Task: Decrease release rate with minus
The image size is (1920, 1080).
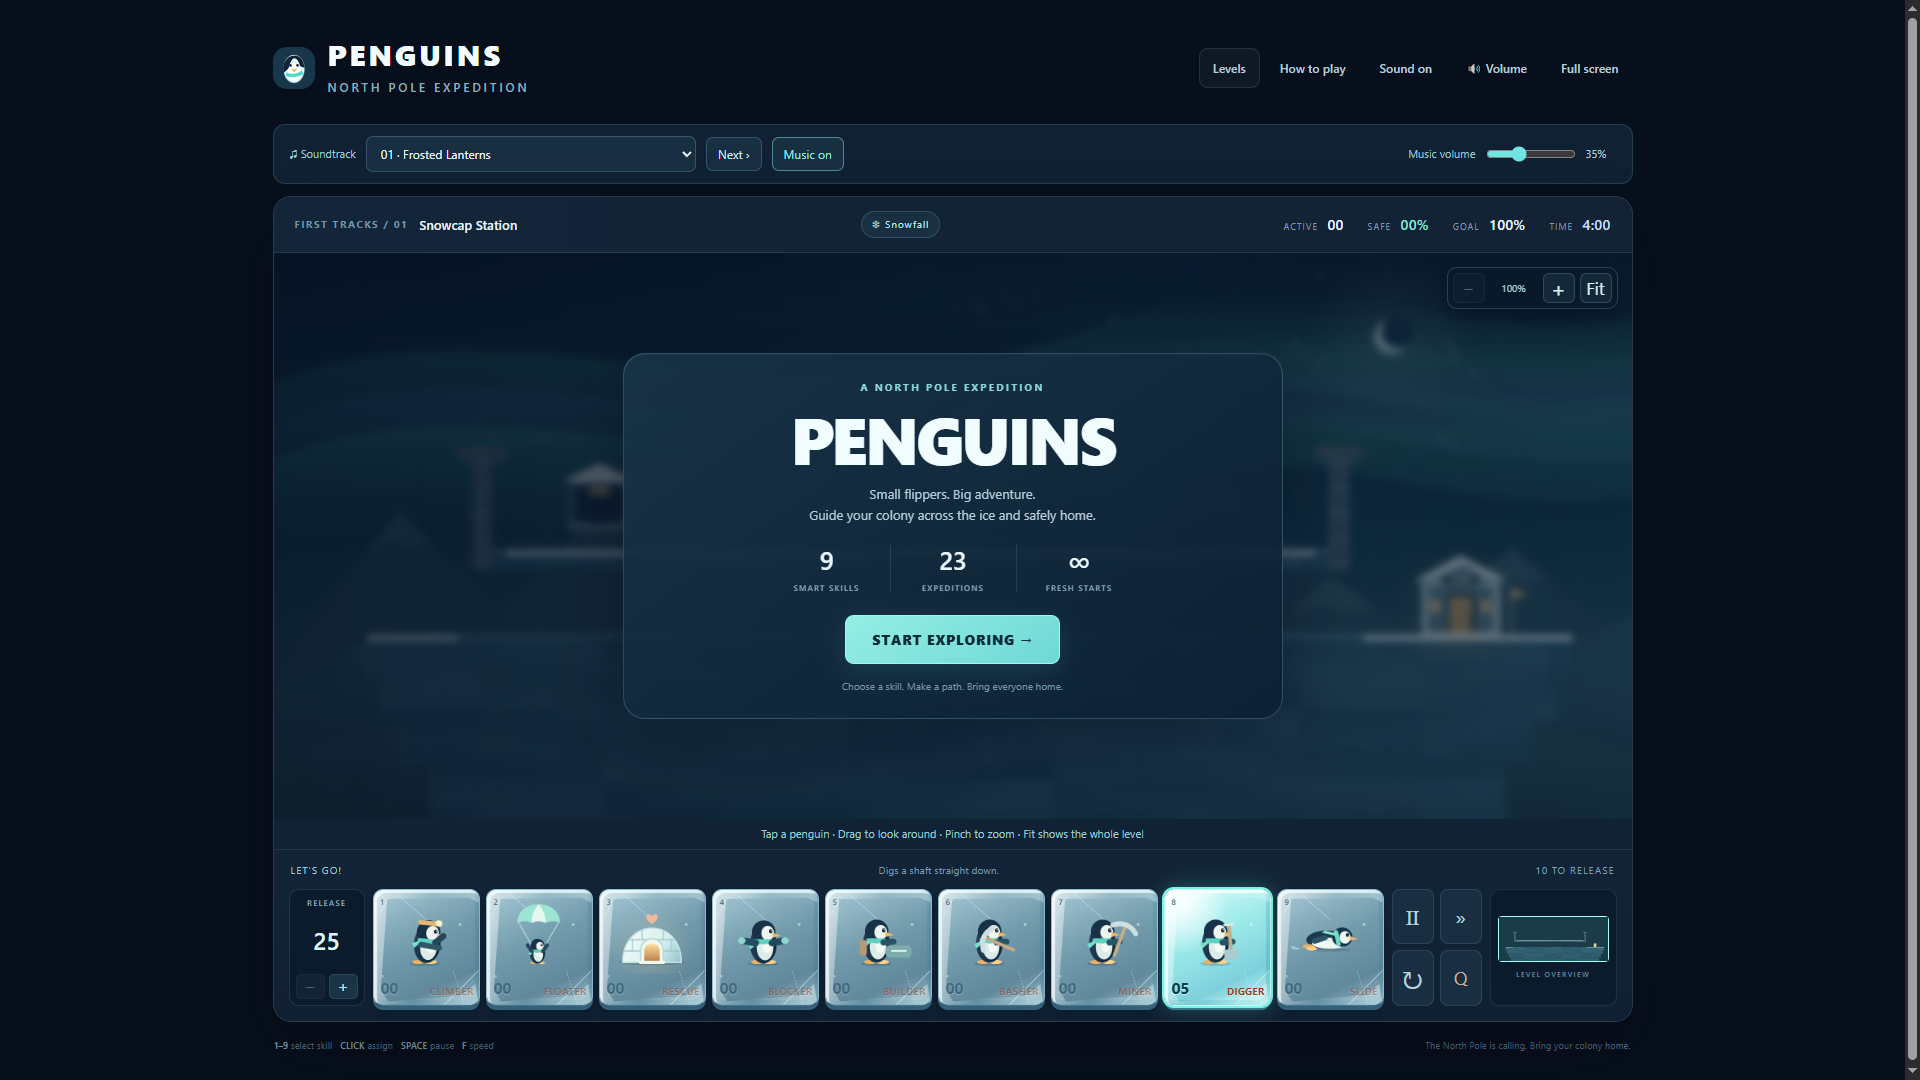Action: click(x=310, y=987)
